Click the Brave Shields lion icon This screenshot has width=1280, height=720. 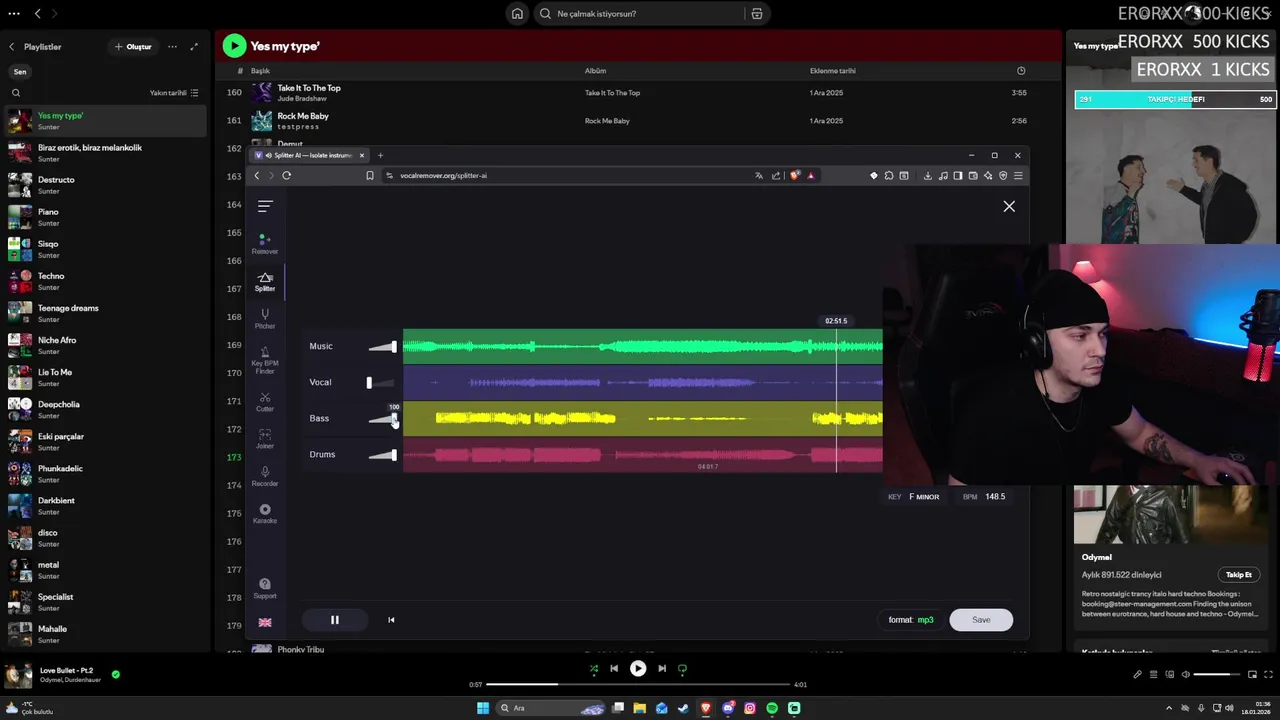[795, 175]
